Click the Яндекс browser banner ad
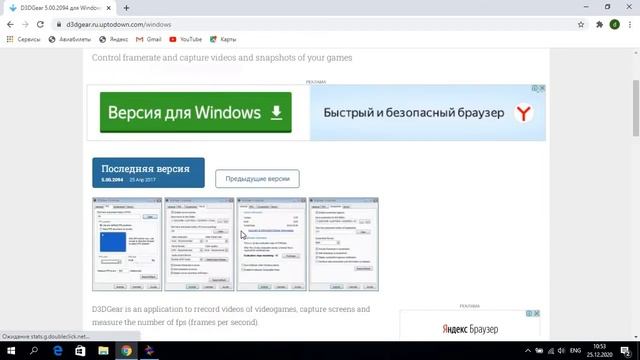Screen dimensions: 640x360 click(427, 113)
